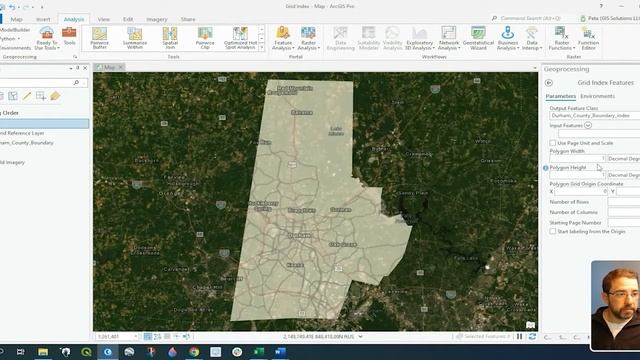Expand the tools gallery list arrow

click(x=262, y=48)
